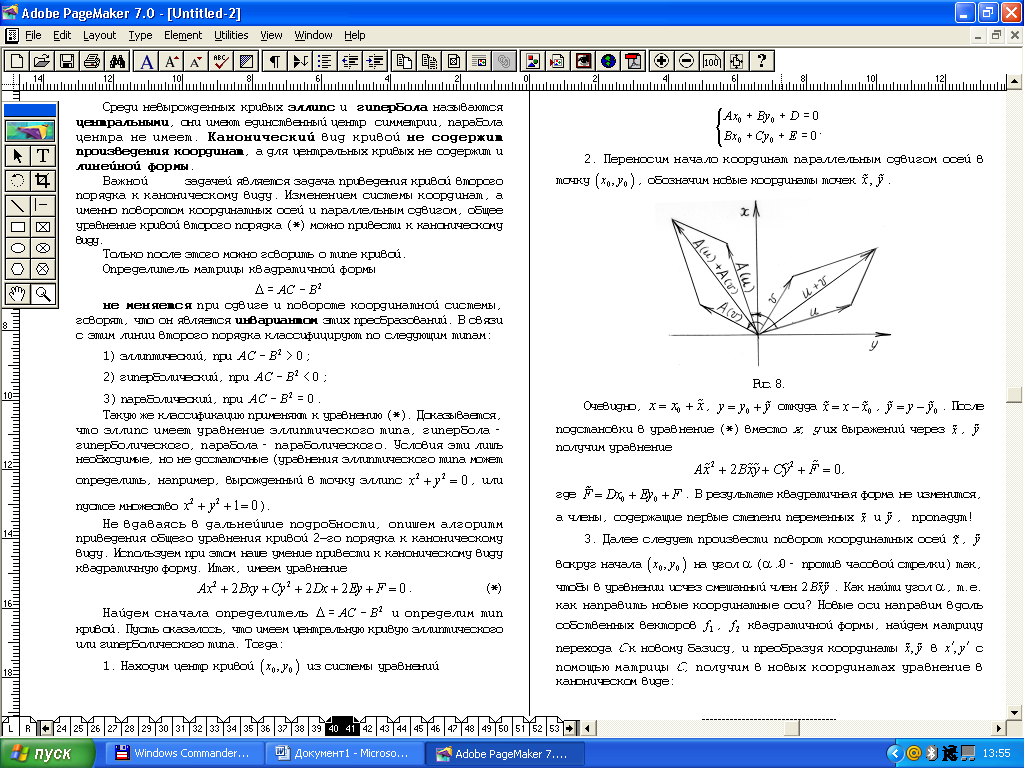This screenshot has width=1024, height=768.
Task: Click the Character specs blue A icon
Action: [x=147, y=61]
